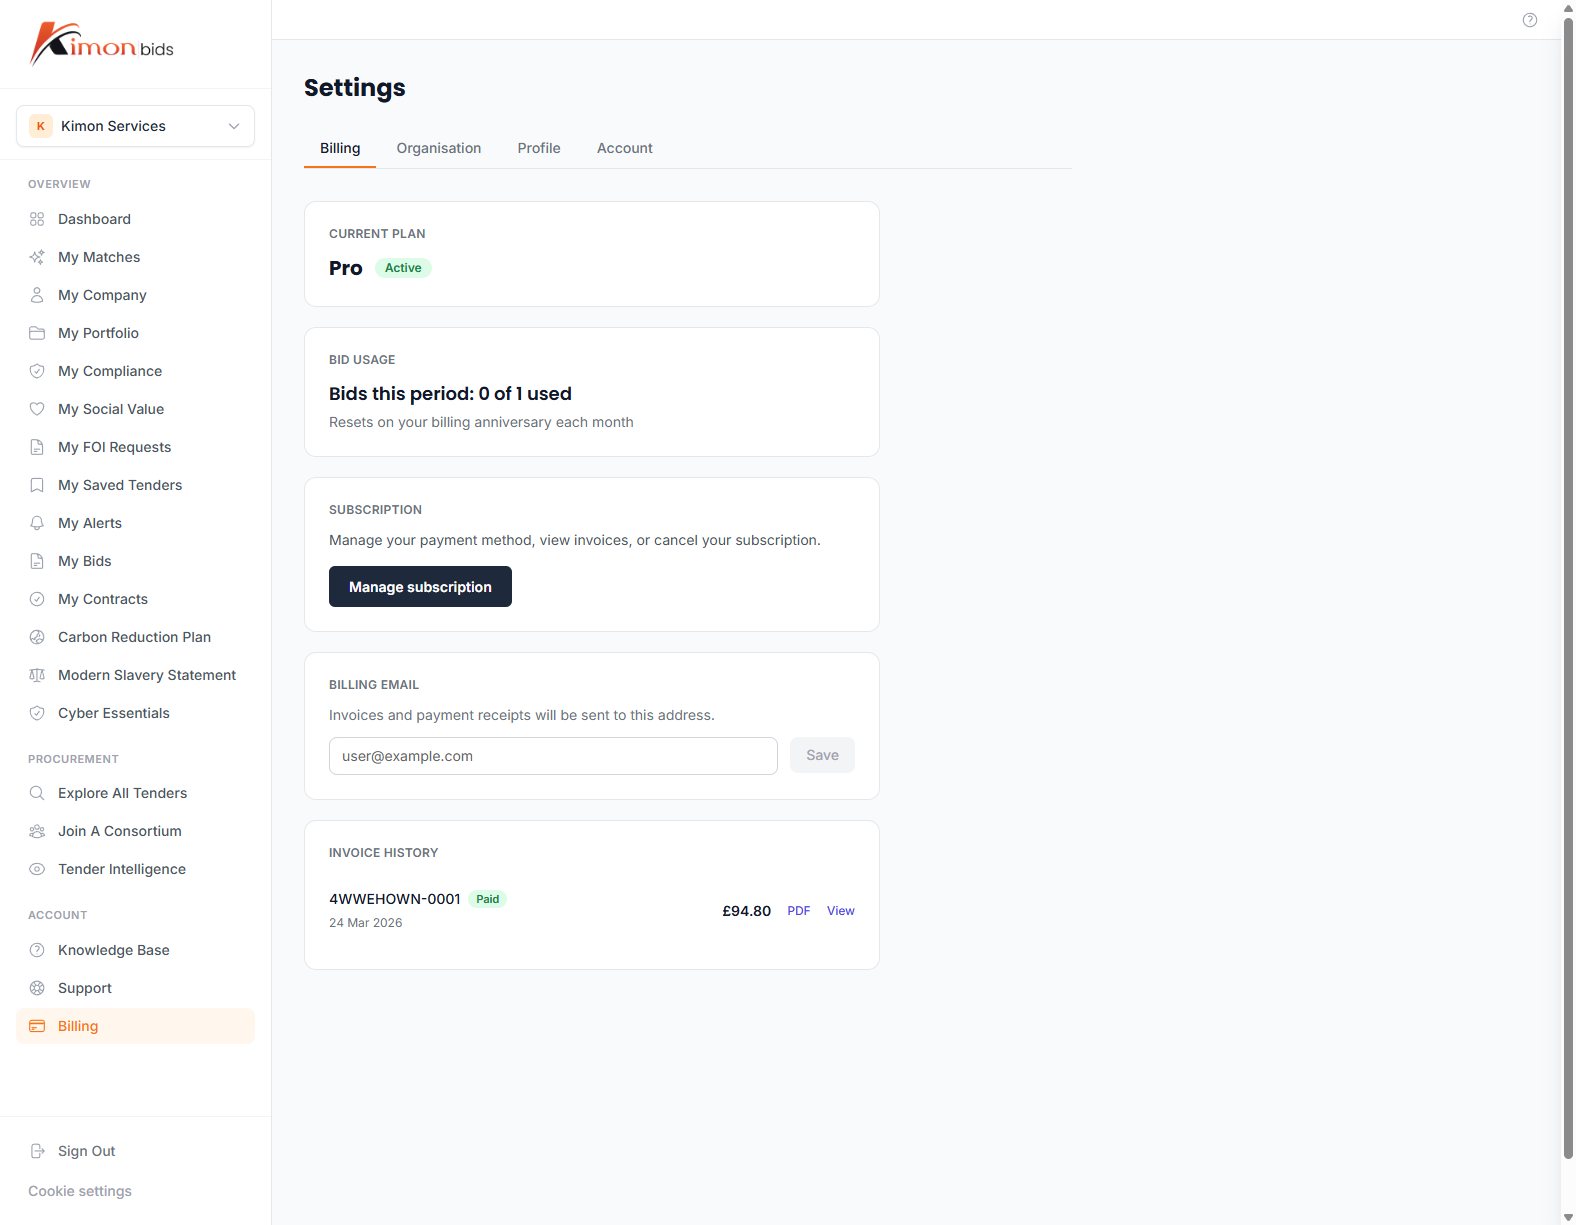Click the My Compliance shield icon
This screenshot has height=1225, width=1576.
37,371
